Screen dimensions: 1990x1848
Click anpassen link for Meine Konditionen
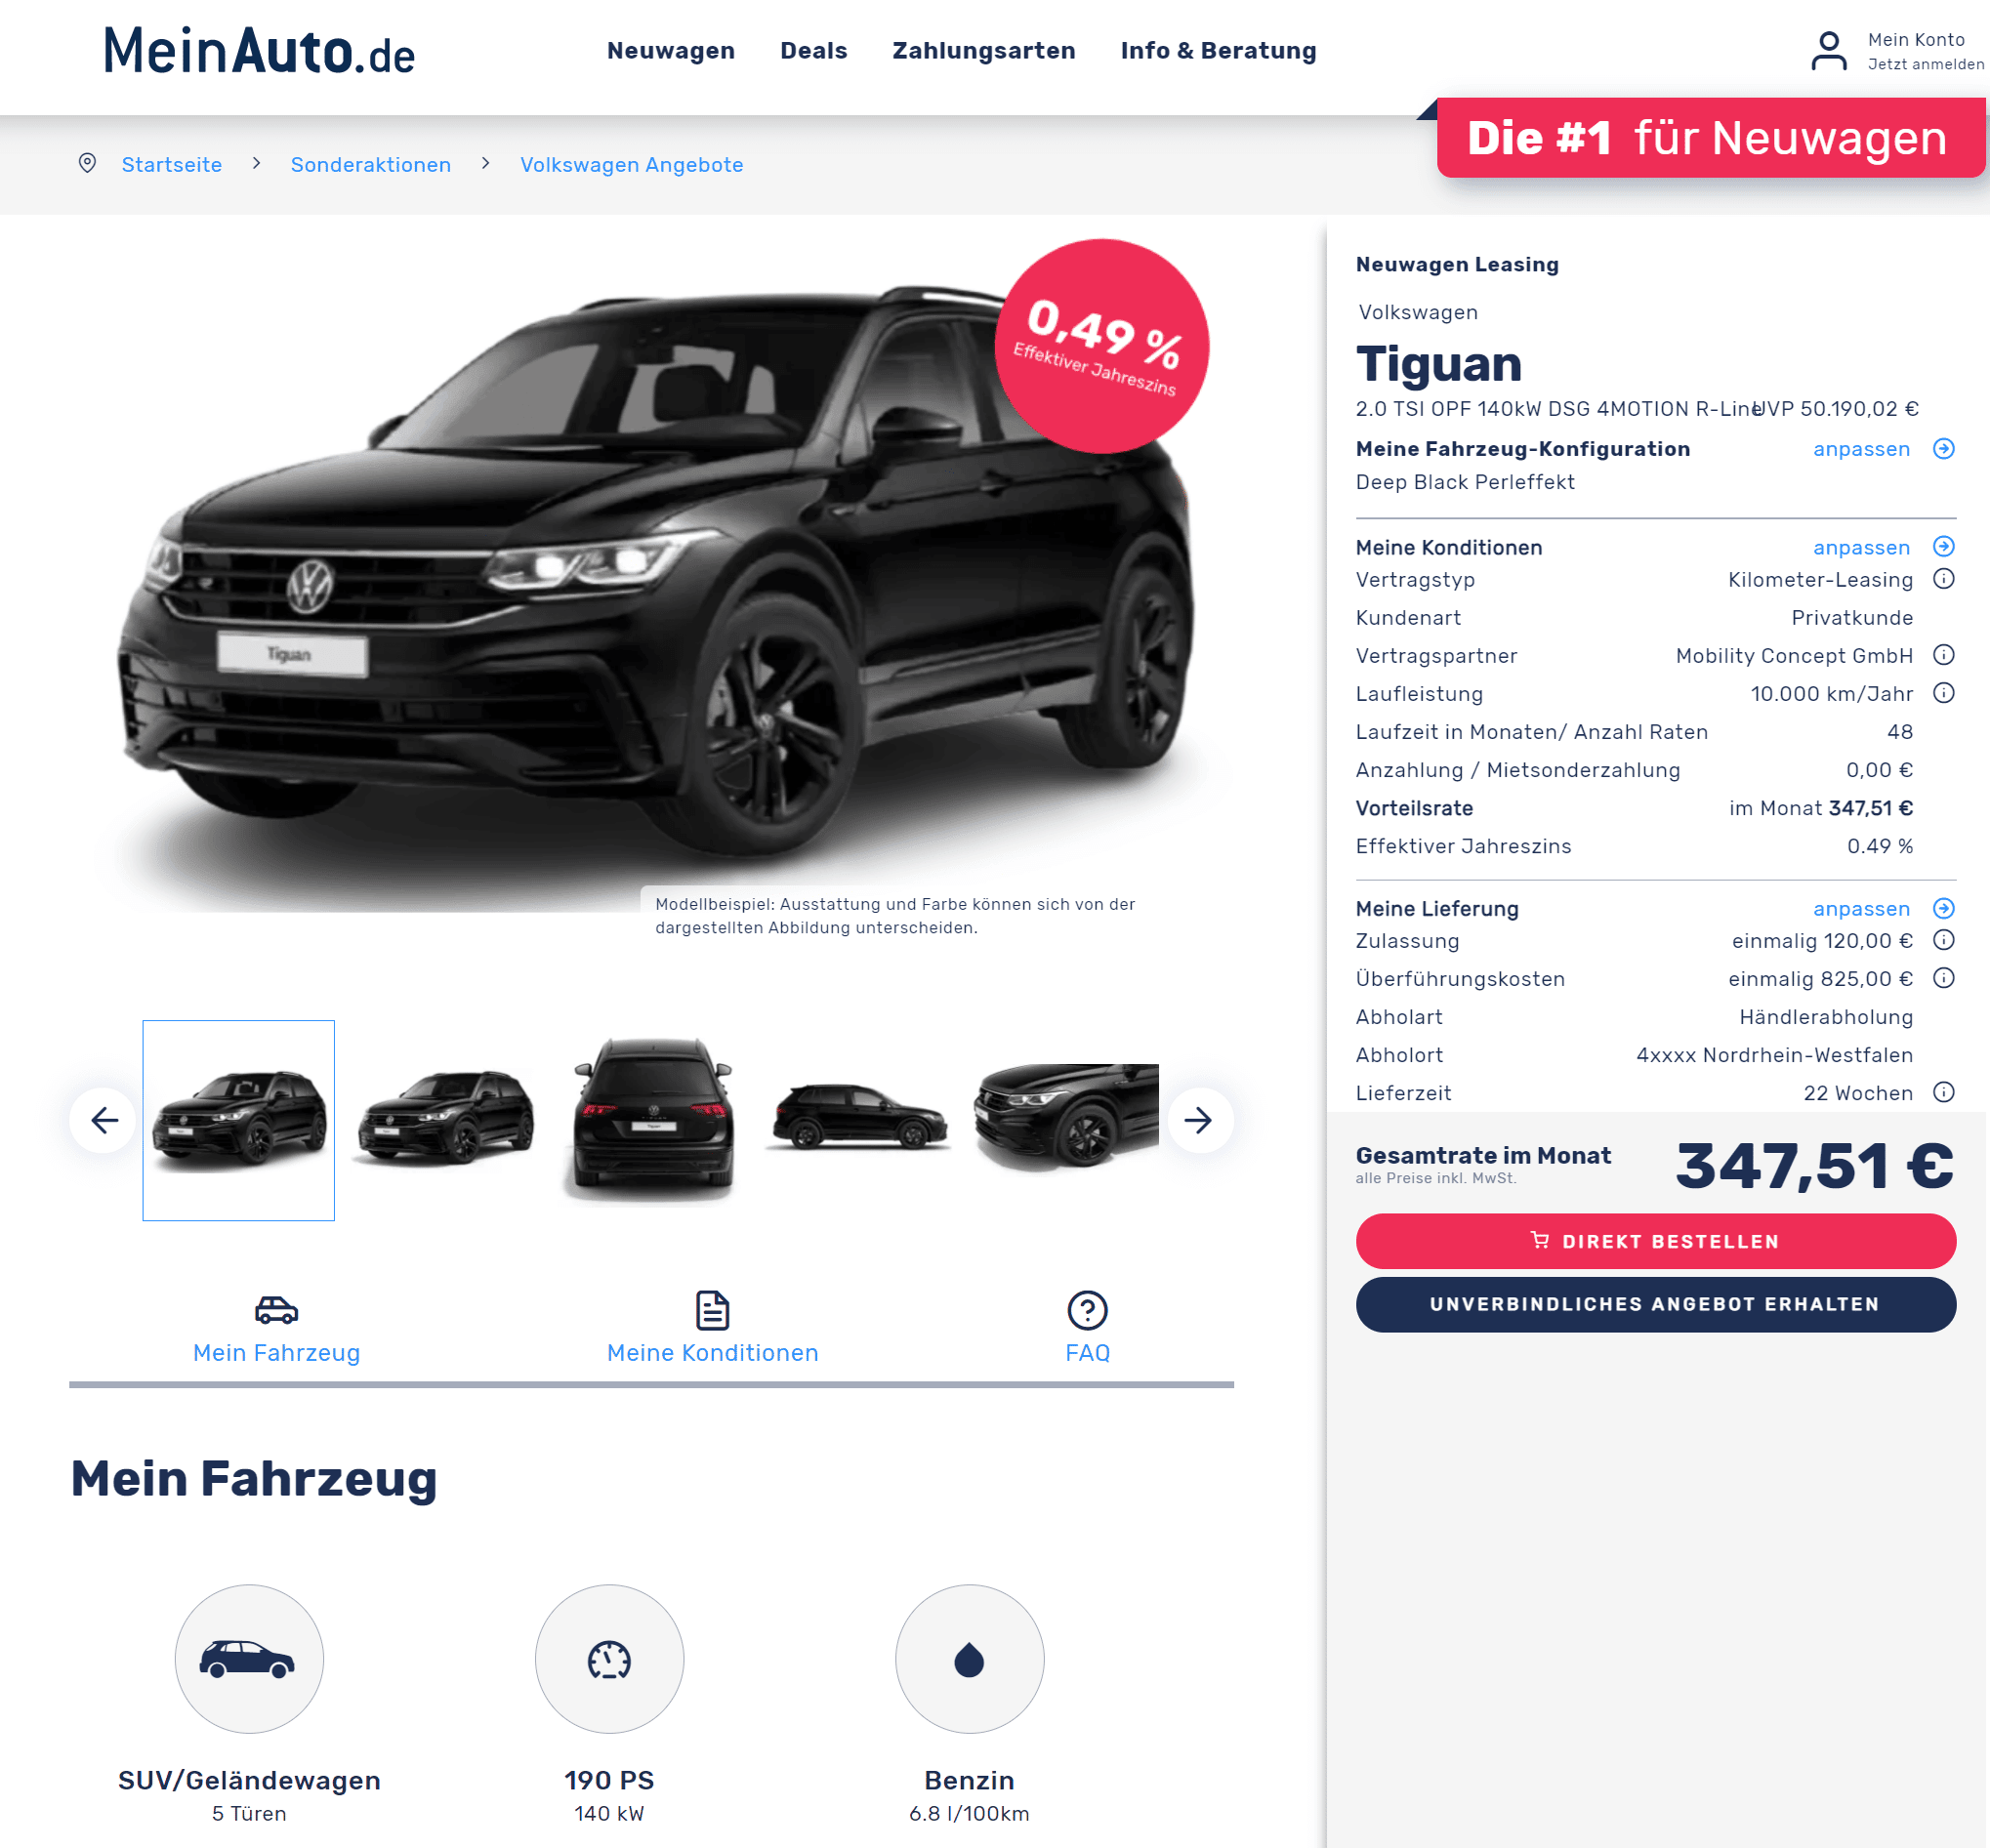pyautogui.click(x=1861, y=547)
